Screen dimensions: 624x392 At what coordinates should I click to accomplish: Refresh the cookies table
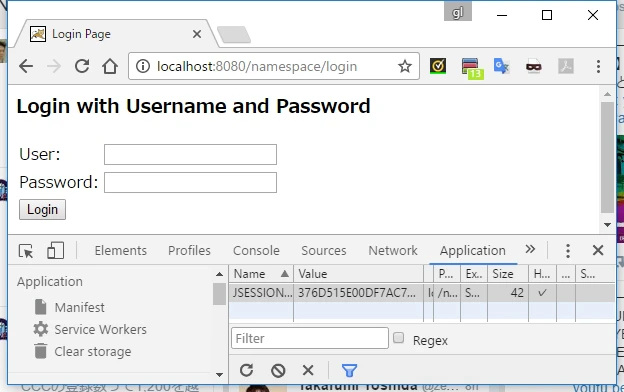click(246, 370)
